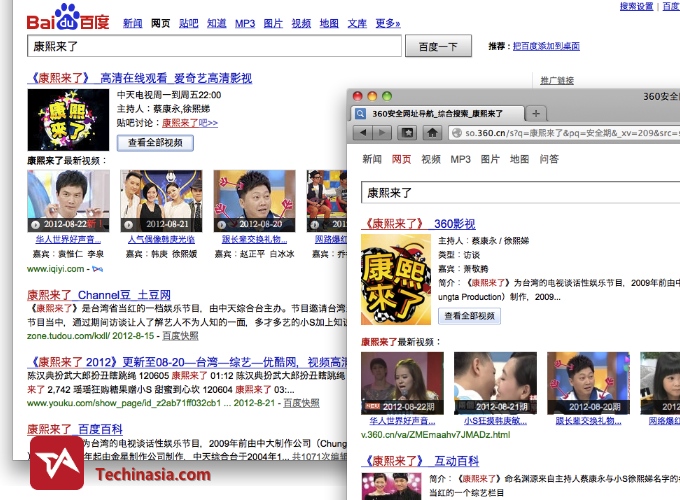
Task: Click the 360 search input field
Action: pos(520,193)
